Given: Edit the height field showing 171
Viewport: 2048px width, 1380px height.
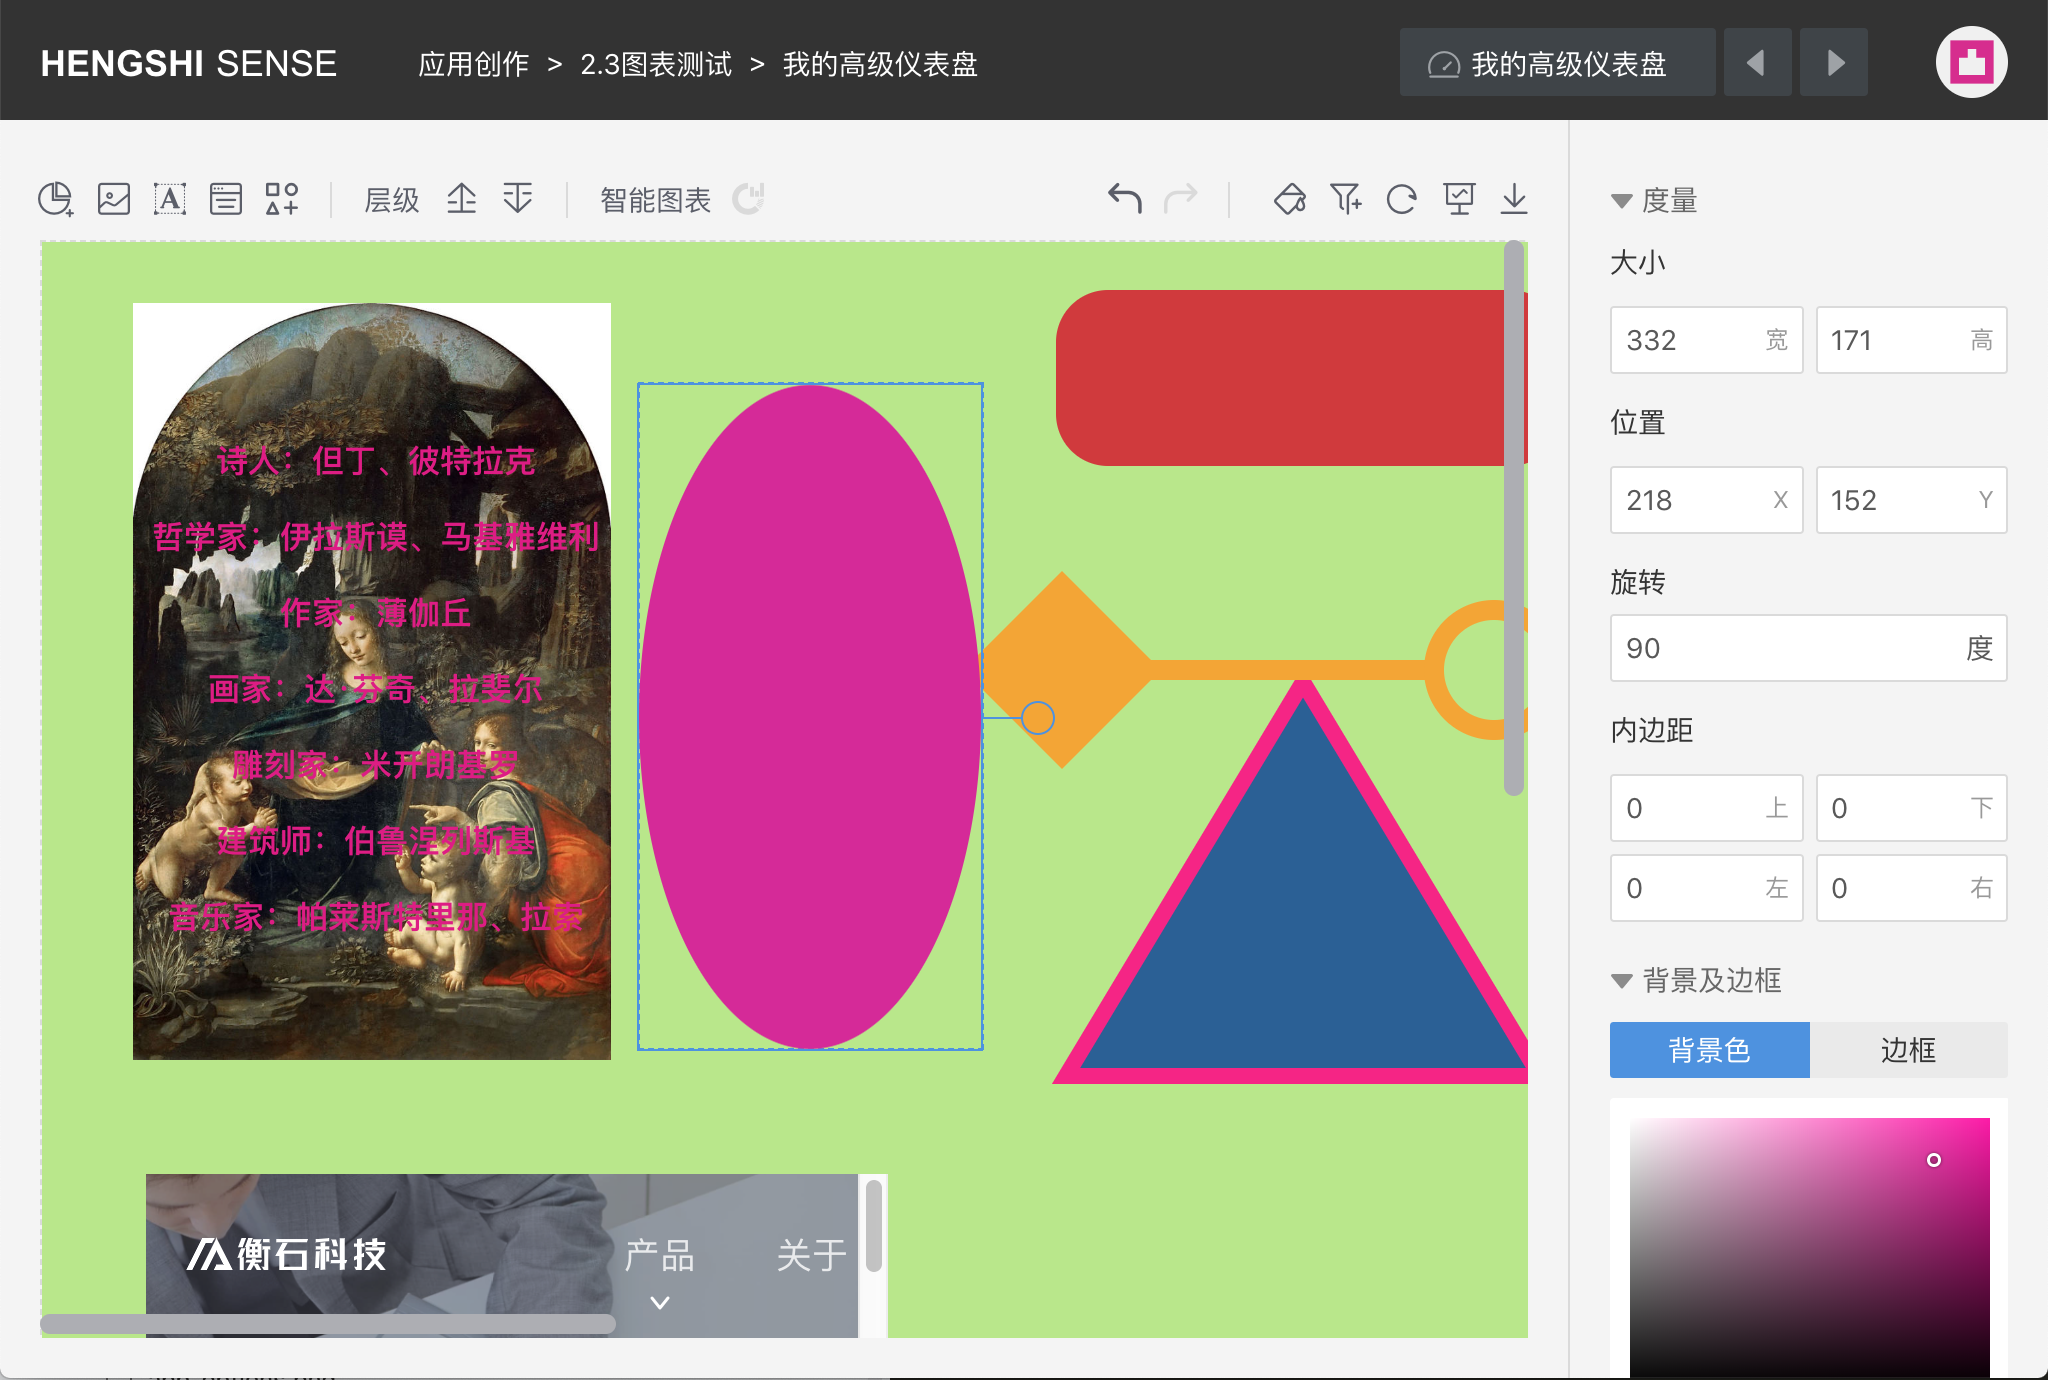Looking at the screenshot, I should coord(1911,340).
